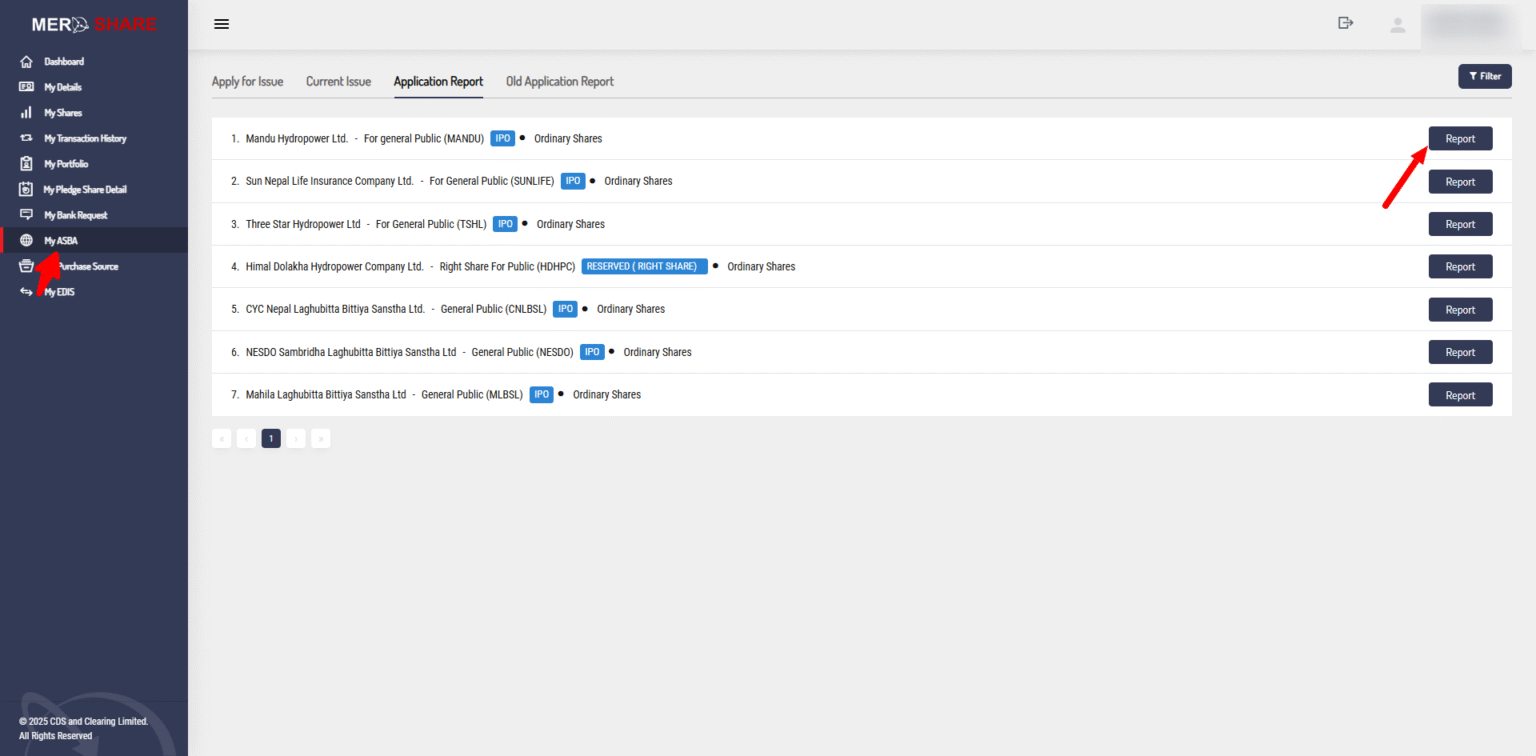Open My Shares bar chart icon
The width and height of the screenshot is (1536, 756).
click(x=27, y=113)
